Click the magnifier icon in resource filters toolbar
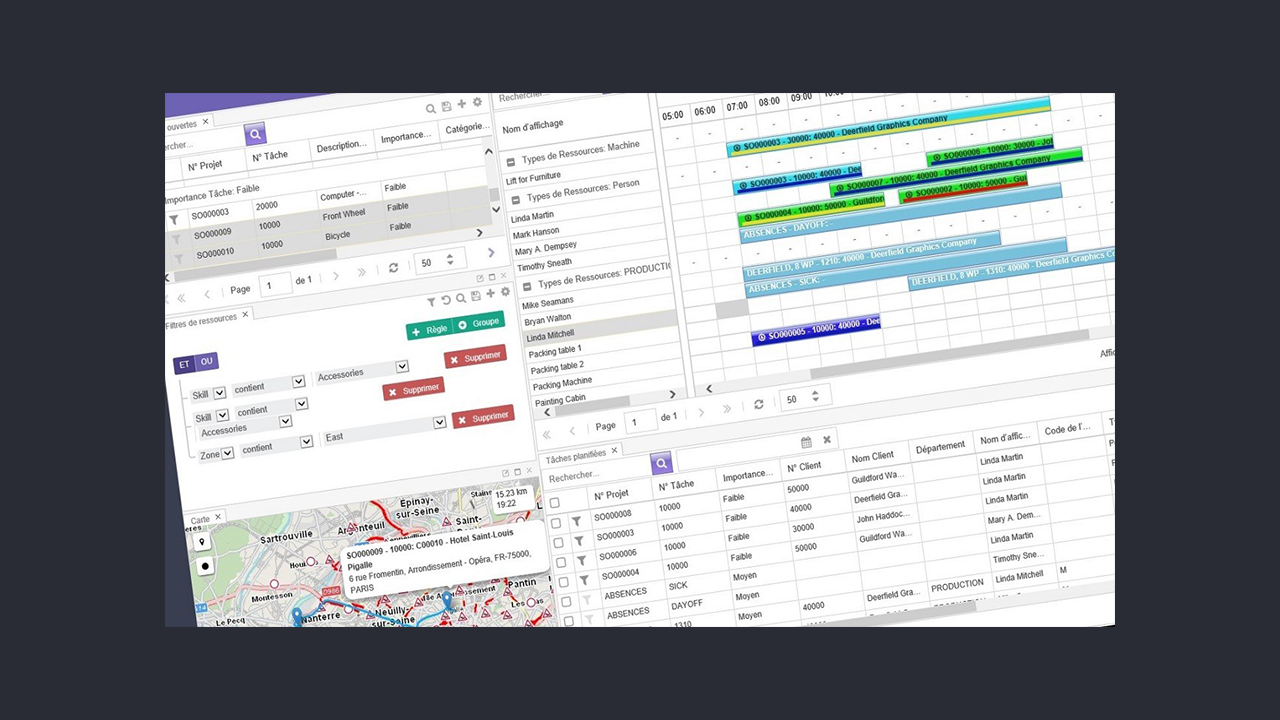The image size is (1280, 720). [460, 297]
